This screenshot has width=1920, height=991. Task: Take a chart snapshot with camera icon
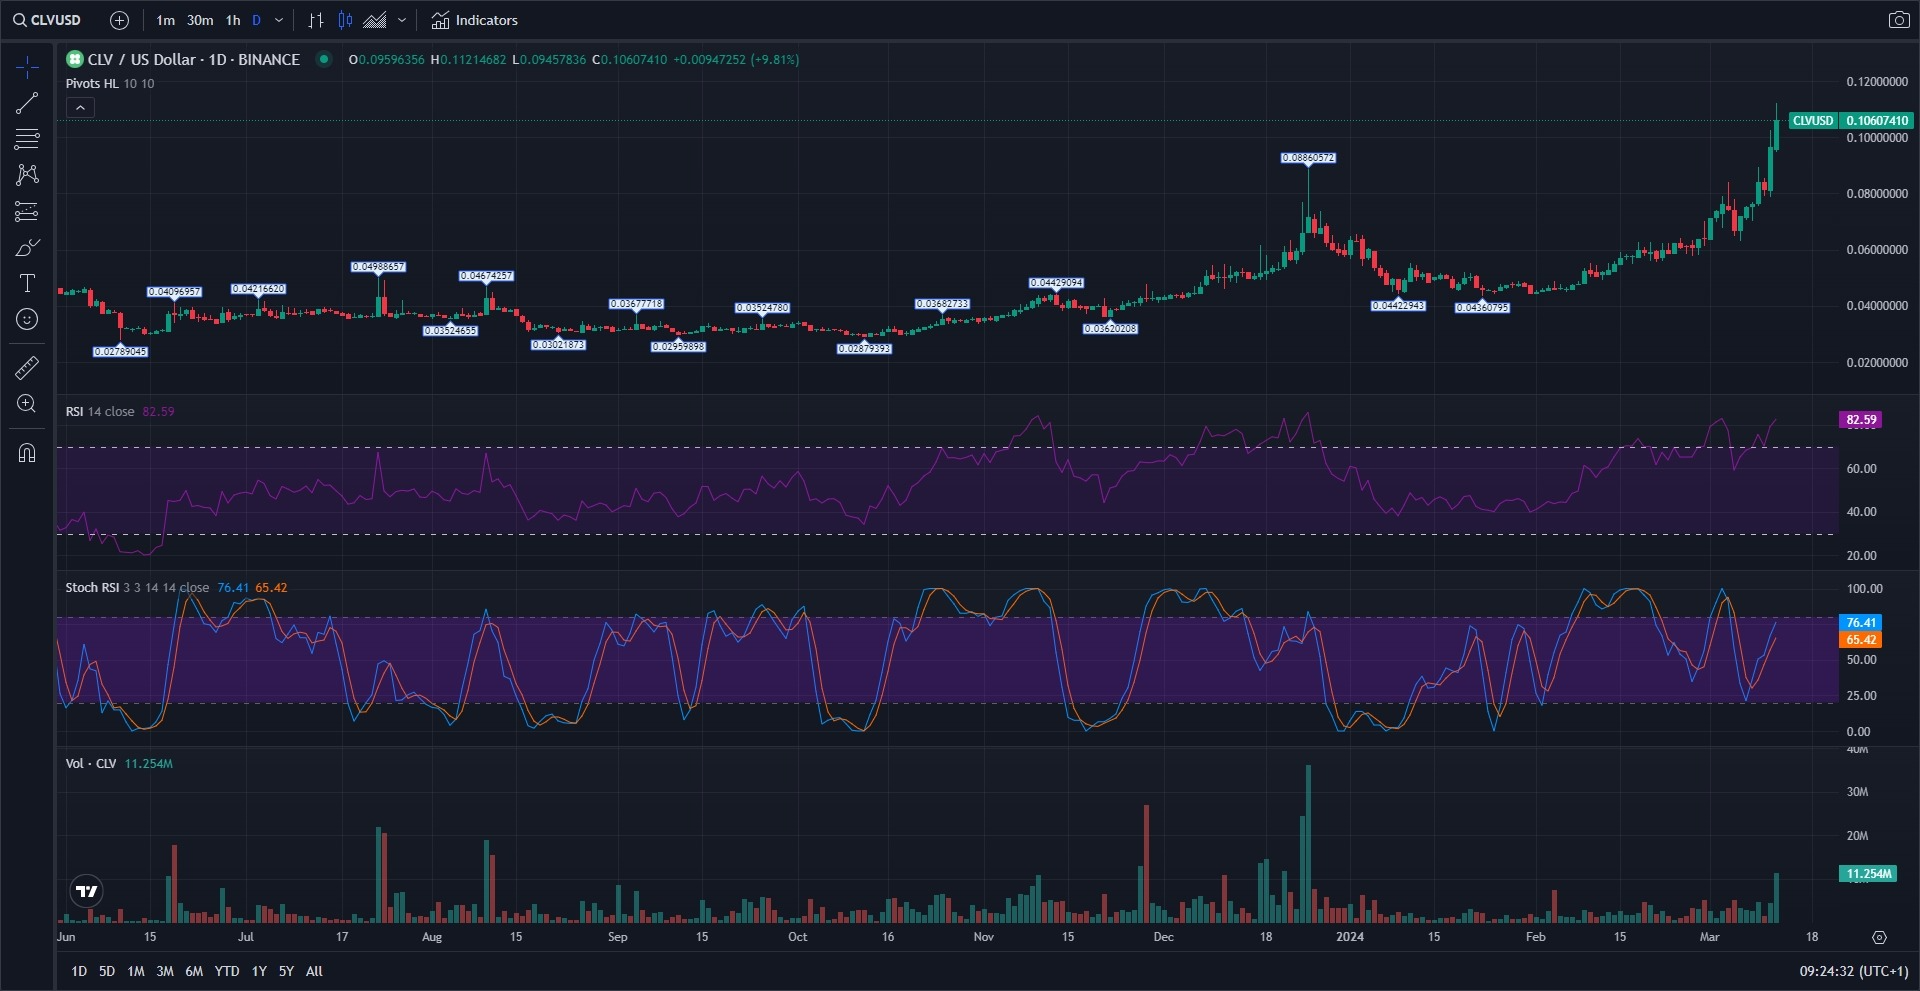(1899, 20)
